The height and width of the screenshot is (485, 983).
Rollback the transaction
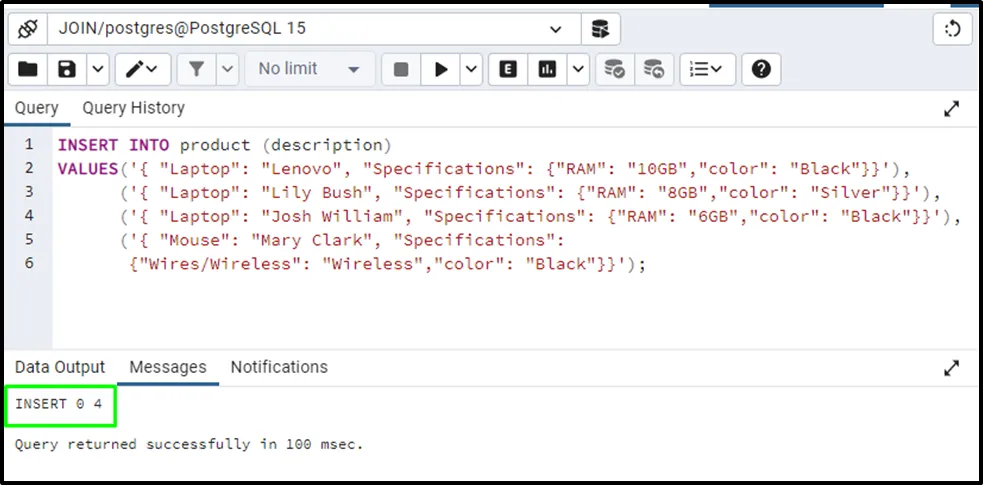click(x=653, y=69)
